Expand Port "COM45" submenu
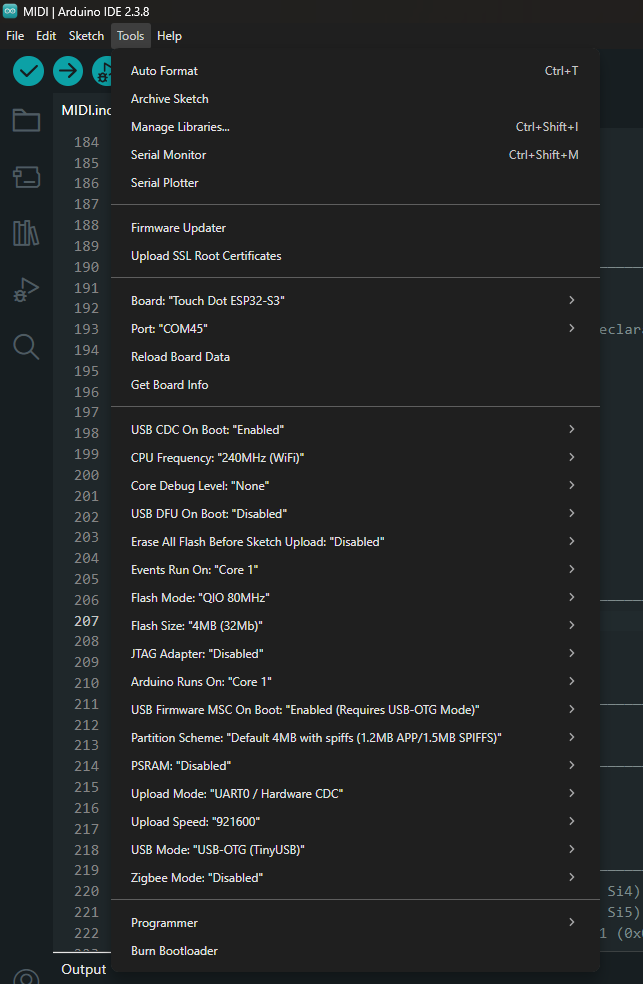 point(355,329)
